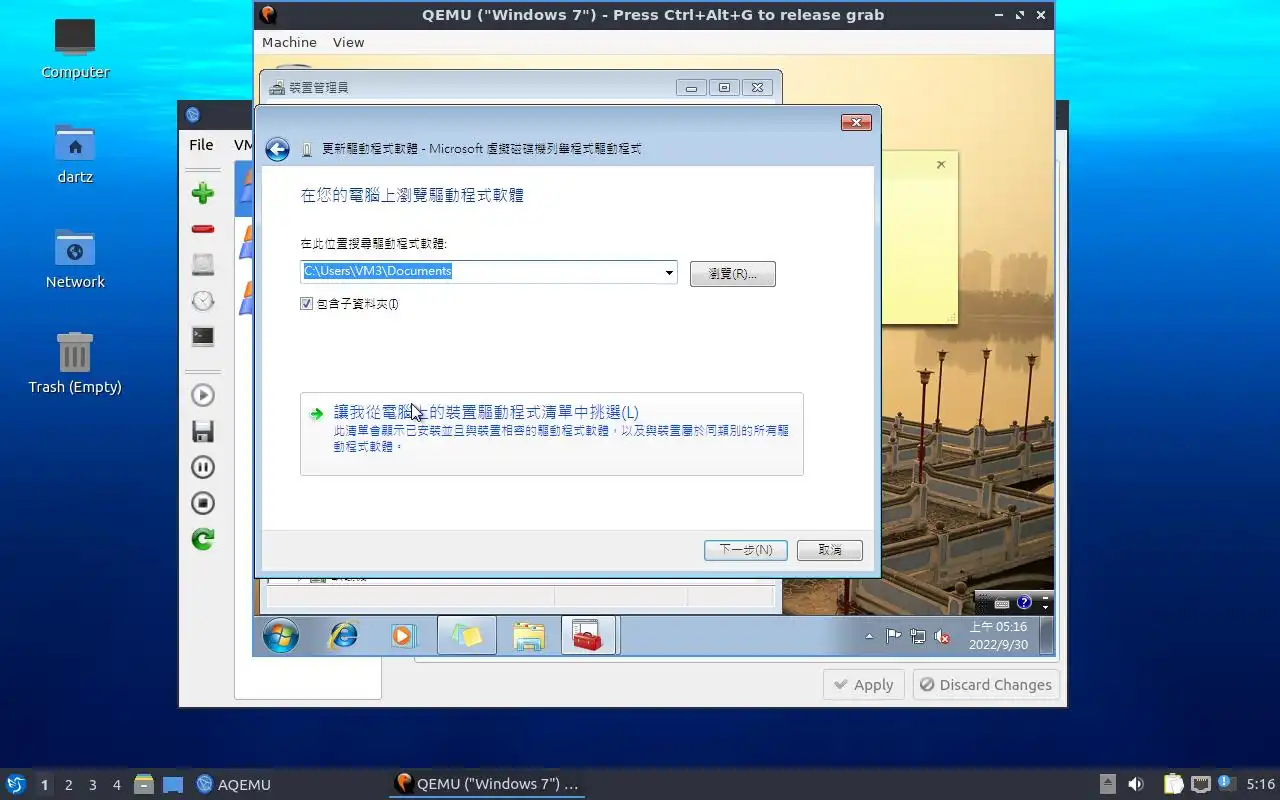The width and height of the screenshot is (1280, 800).
Task: Click Cancel (取消) button in wizard
Action: click(x=830, y=550)
